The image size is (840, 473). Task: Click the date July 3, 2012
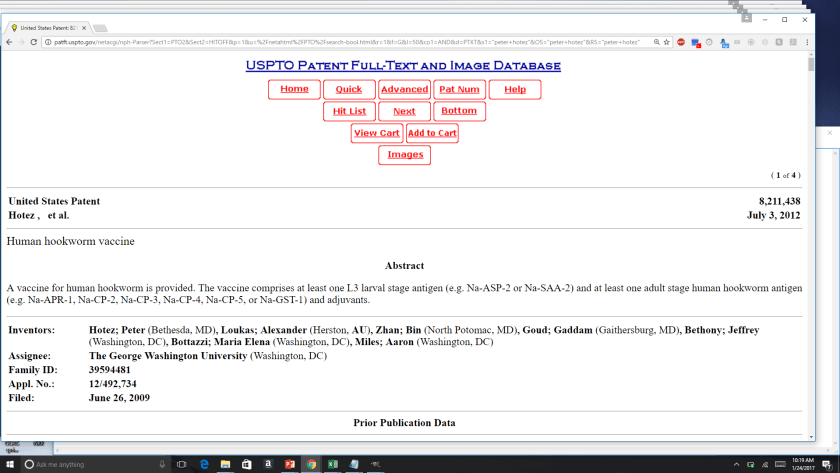pos(774,215)
